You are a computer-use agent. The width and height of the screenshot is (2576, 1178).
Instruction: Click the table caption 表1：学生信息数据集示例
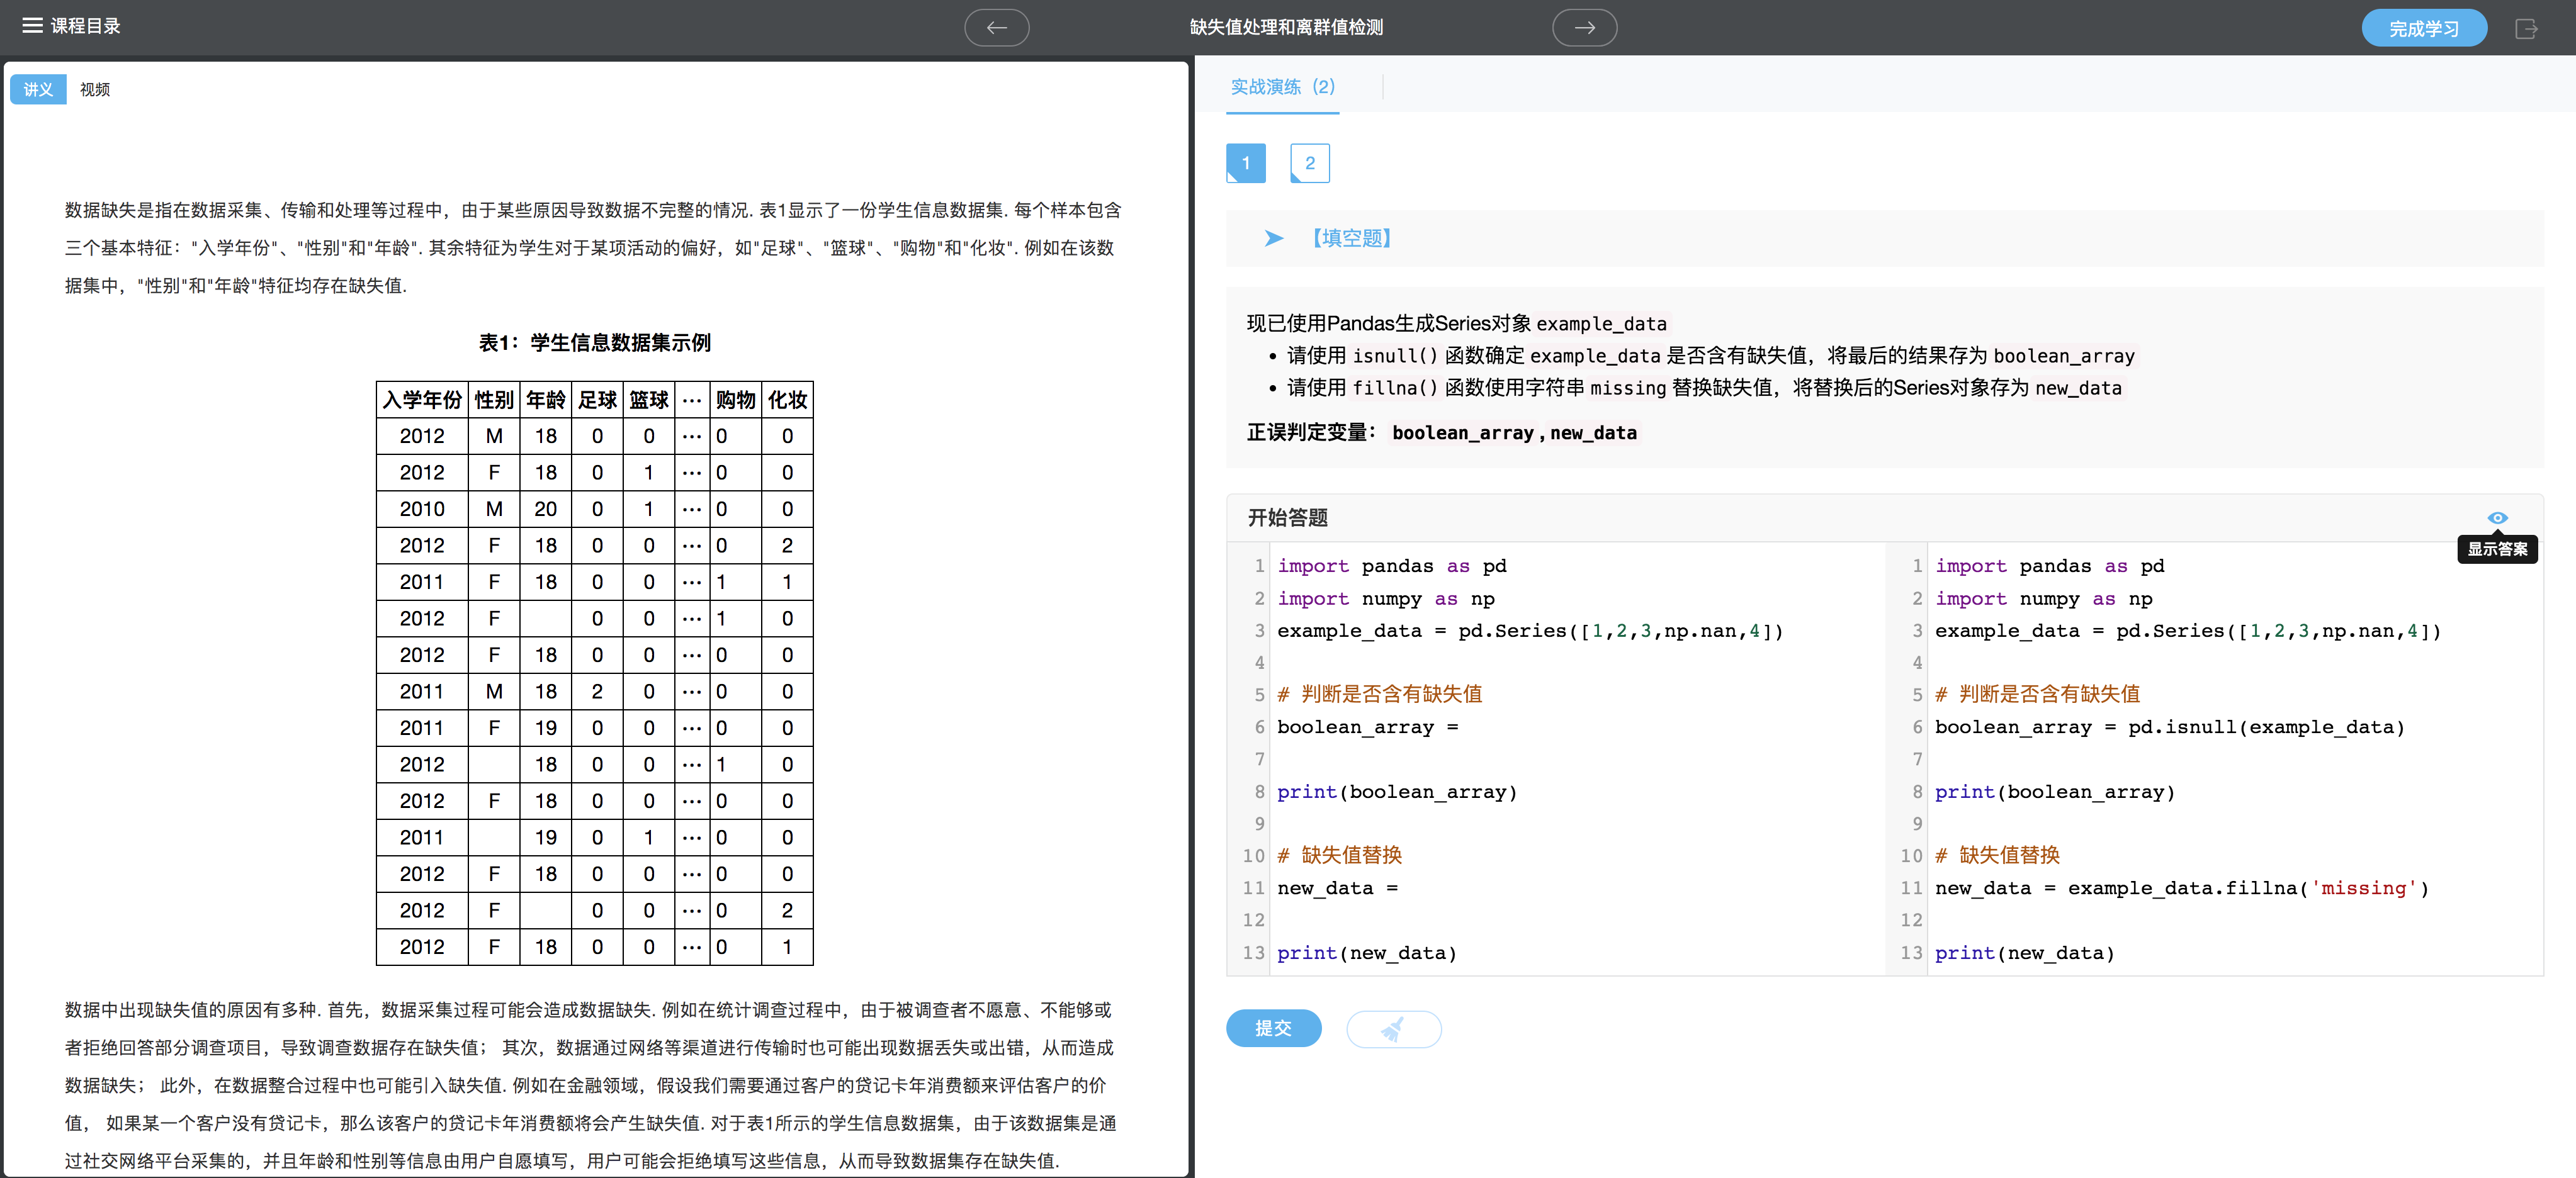(x=594, y=343)
